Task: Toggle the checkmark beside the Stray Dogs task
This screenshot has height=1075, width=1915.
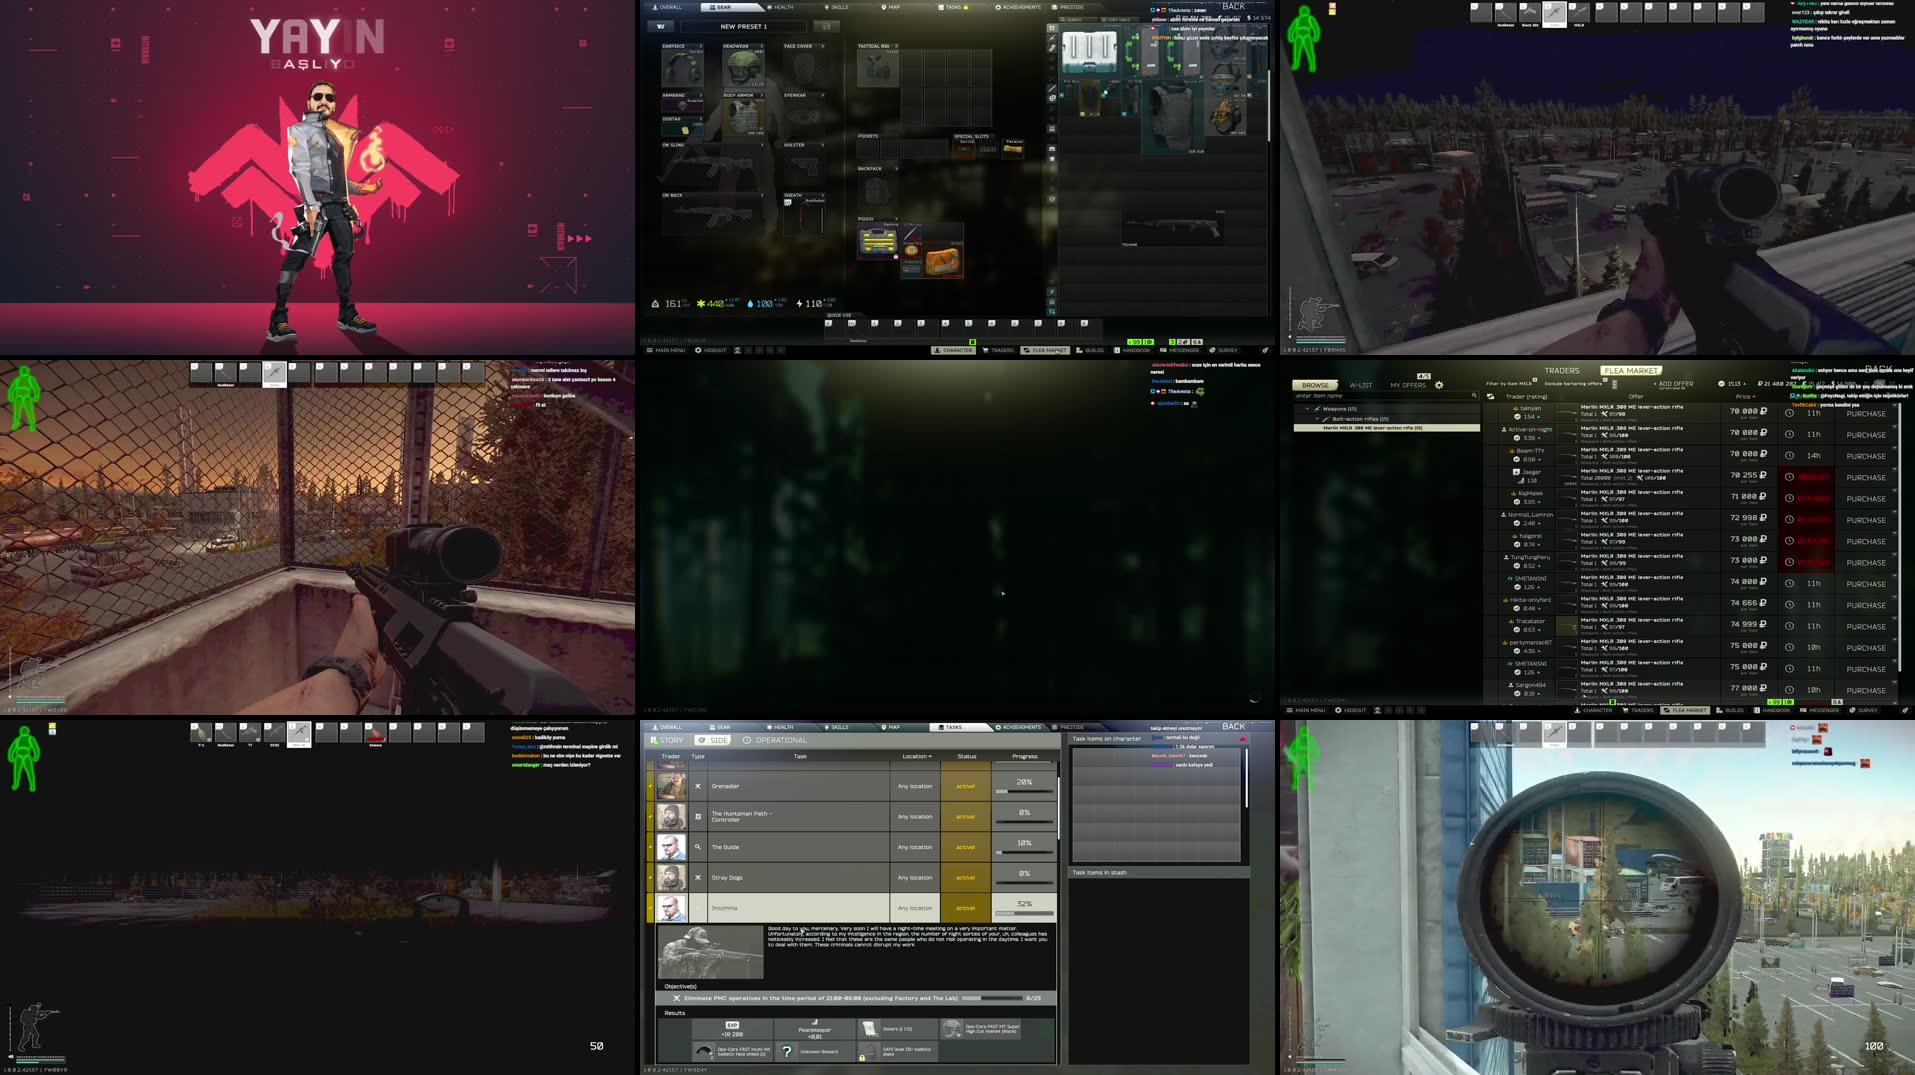Action: [x=650, y=877]
